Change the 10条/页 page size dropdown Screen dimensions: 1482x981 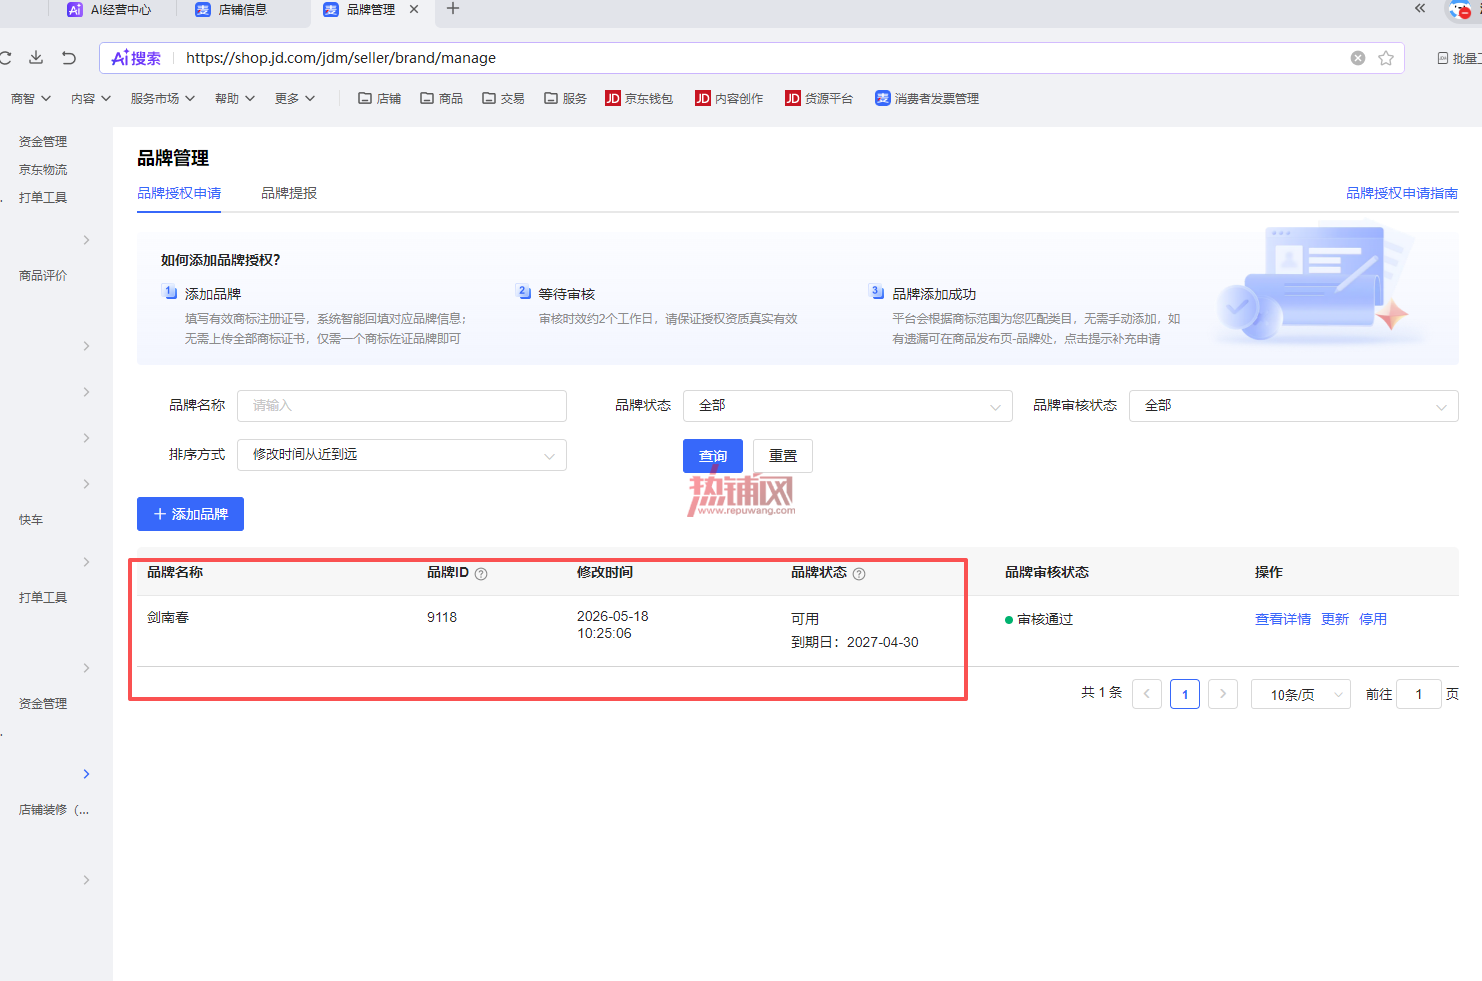coord(1301,694)
